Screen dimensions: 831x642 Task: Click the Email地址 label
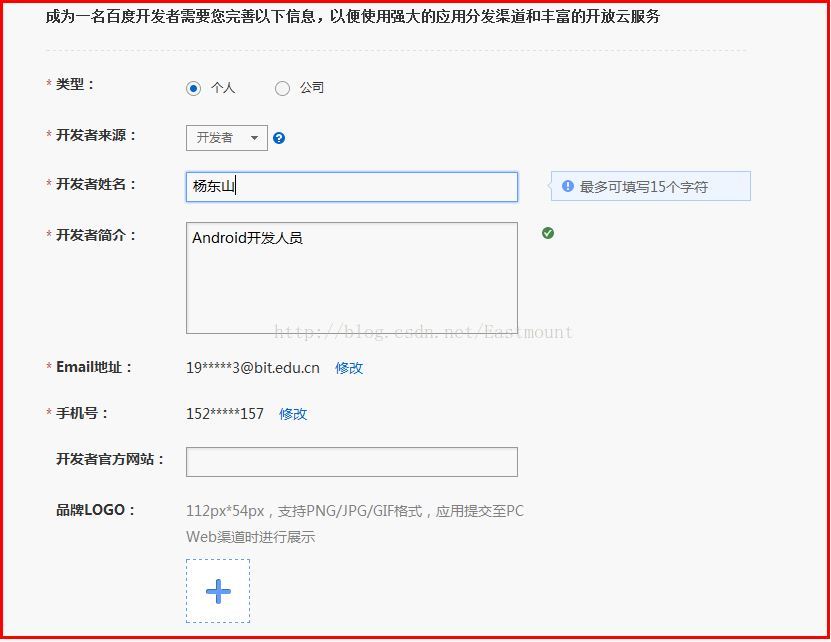pyautogui.click(x=94, y=367)
